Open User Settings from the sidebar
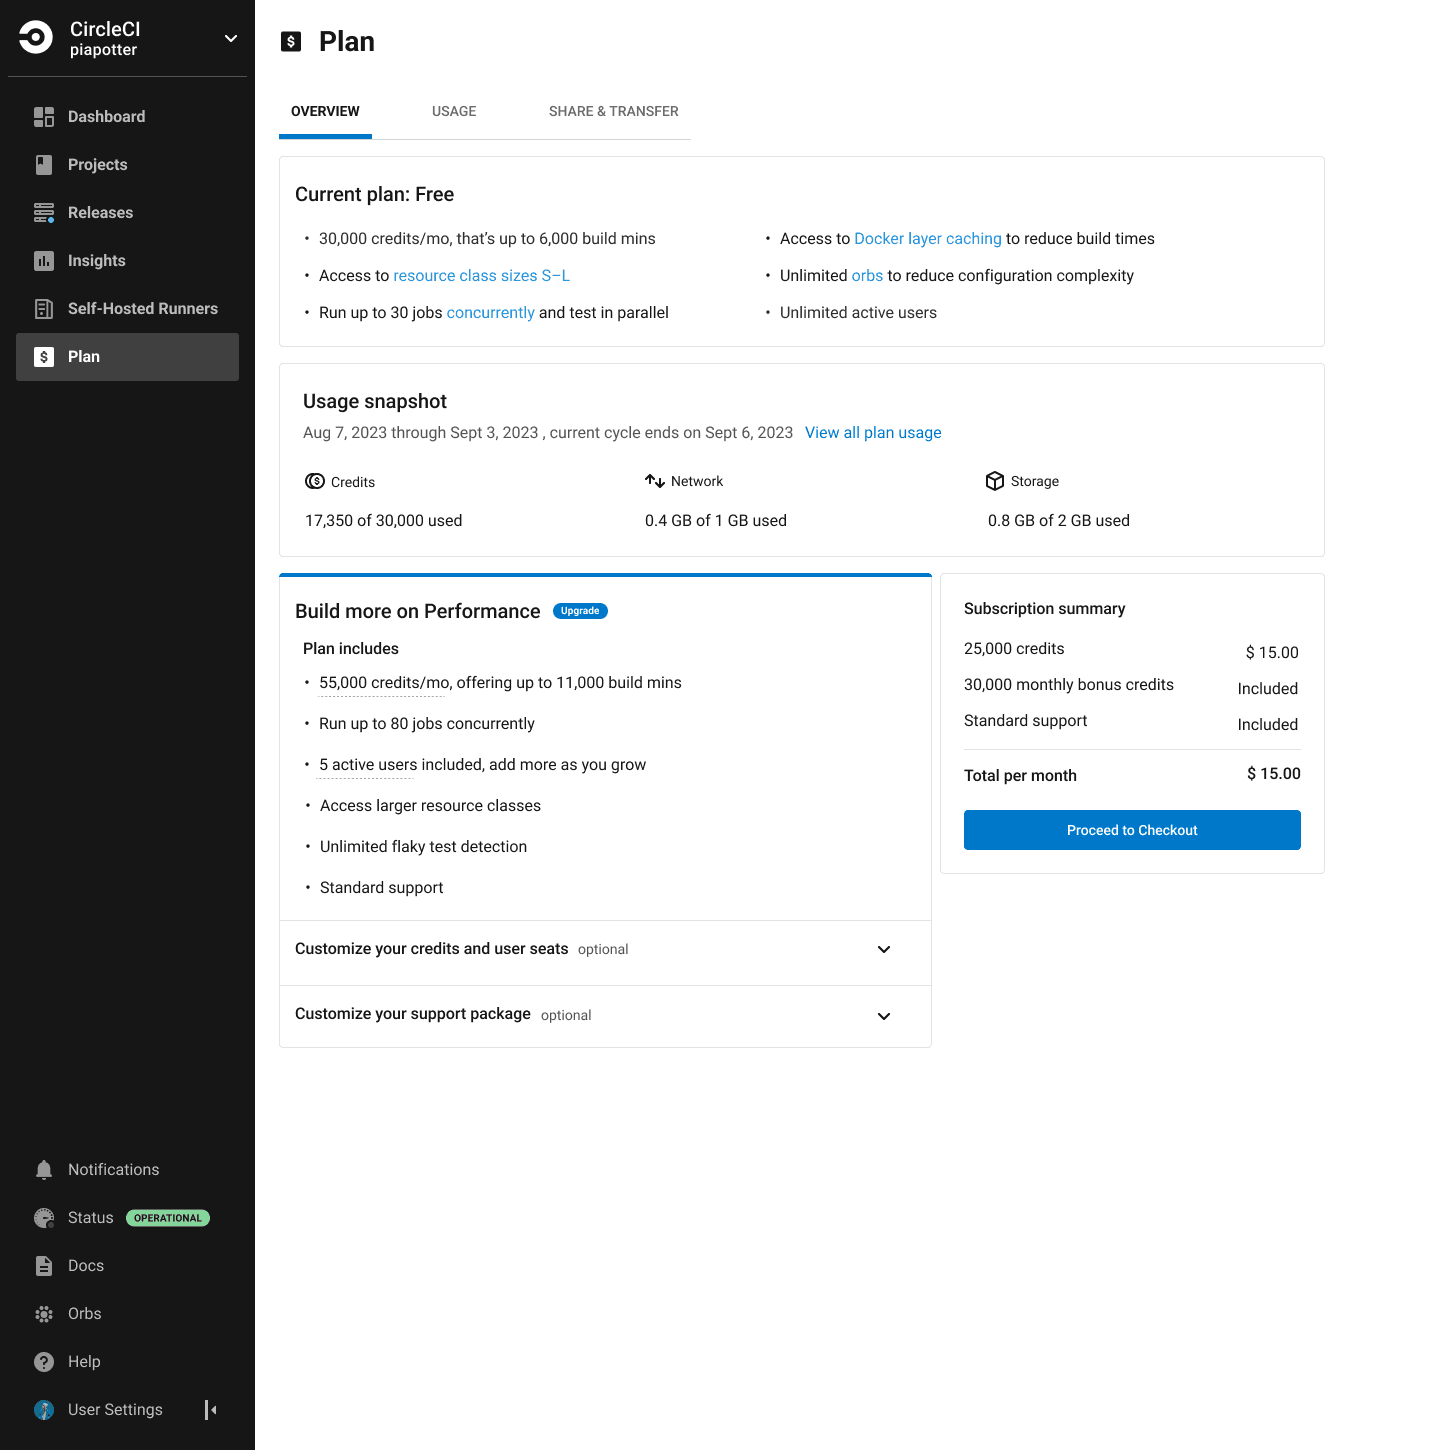1440x1450 pixels. 114,1410
